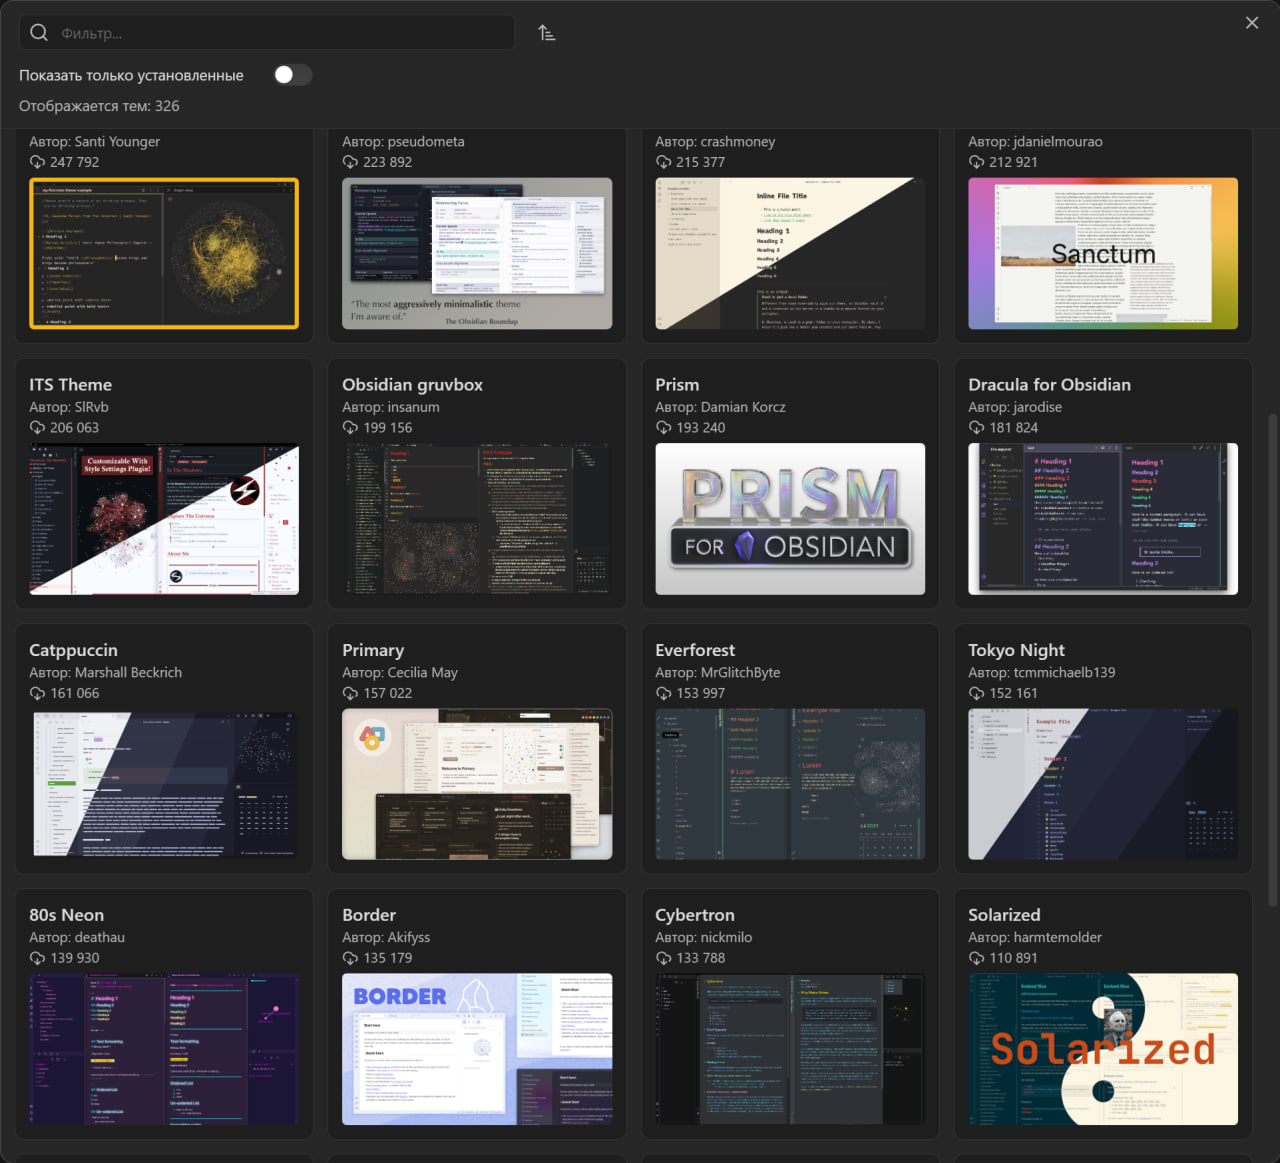
Task: Choose the 80s Neon theme preview
Action: click(164, 1049)
